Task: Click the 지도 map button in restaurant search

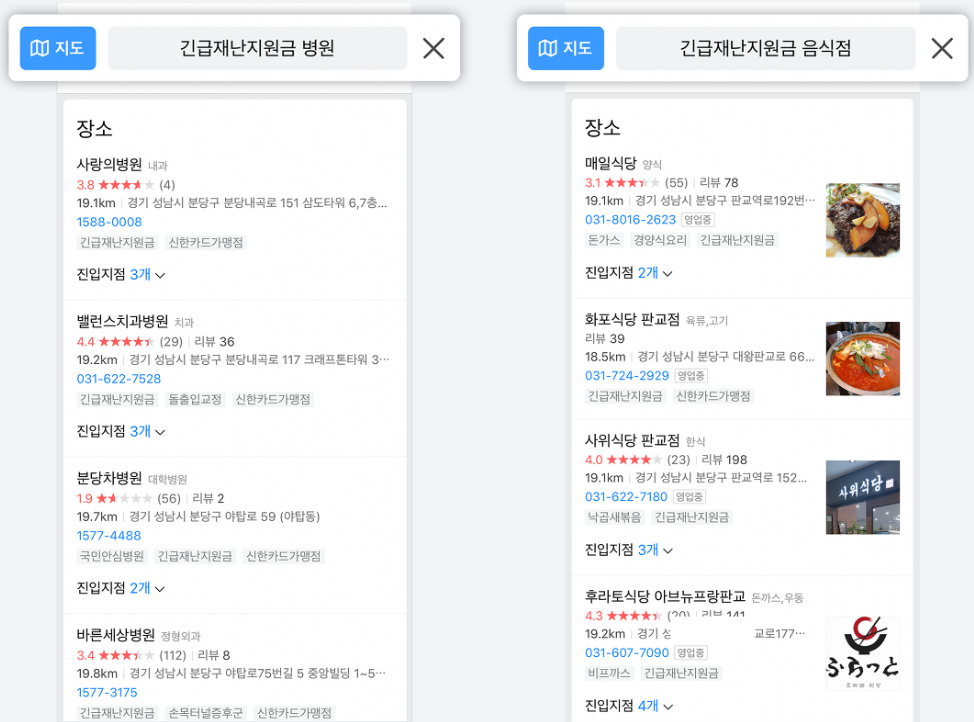Action: [x=566, y=48]
